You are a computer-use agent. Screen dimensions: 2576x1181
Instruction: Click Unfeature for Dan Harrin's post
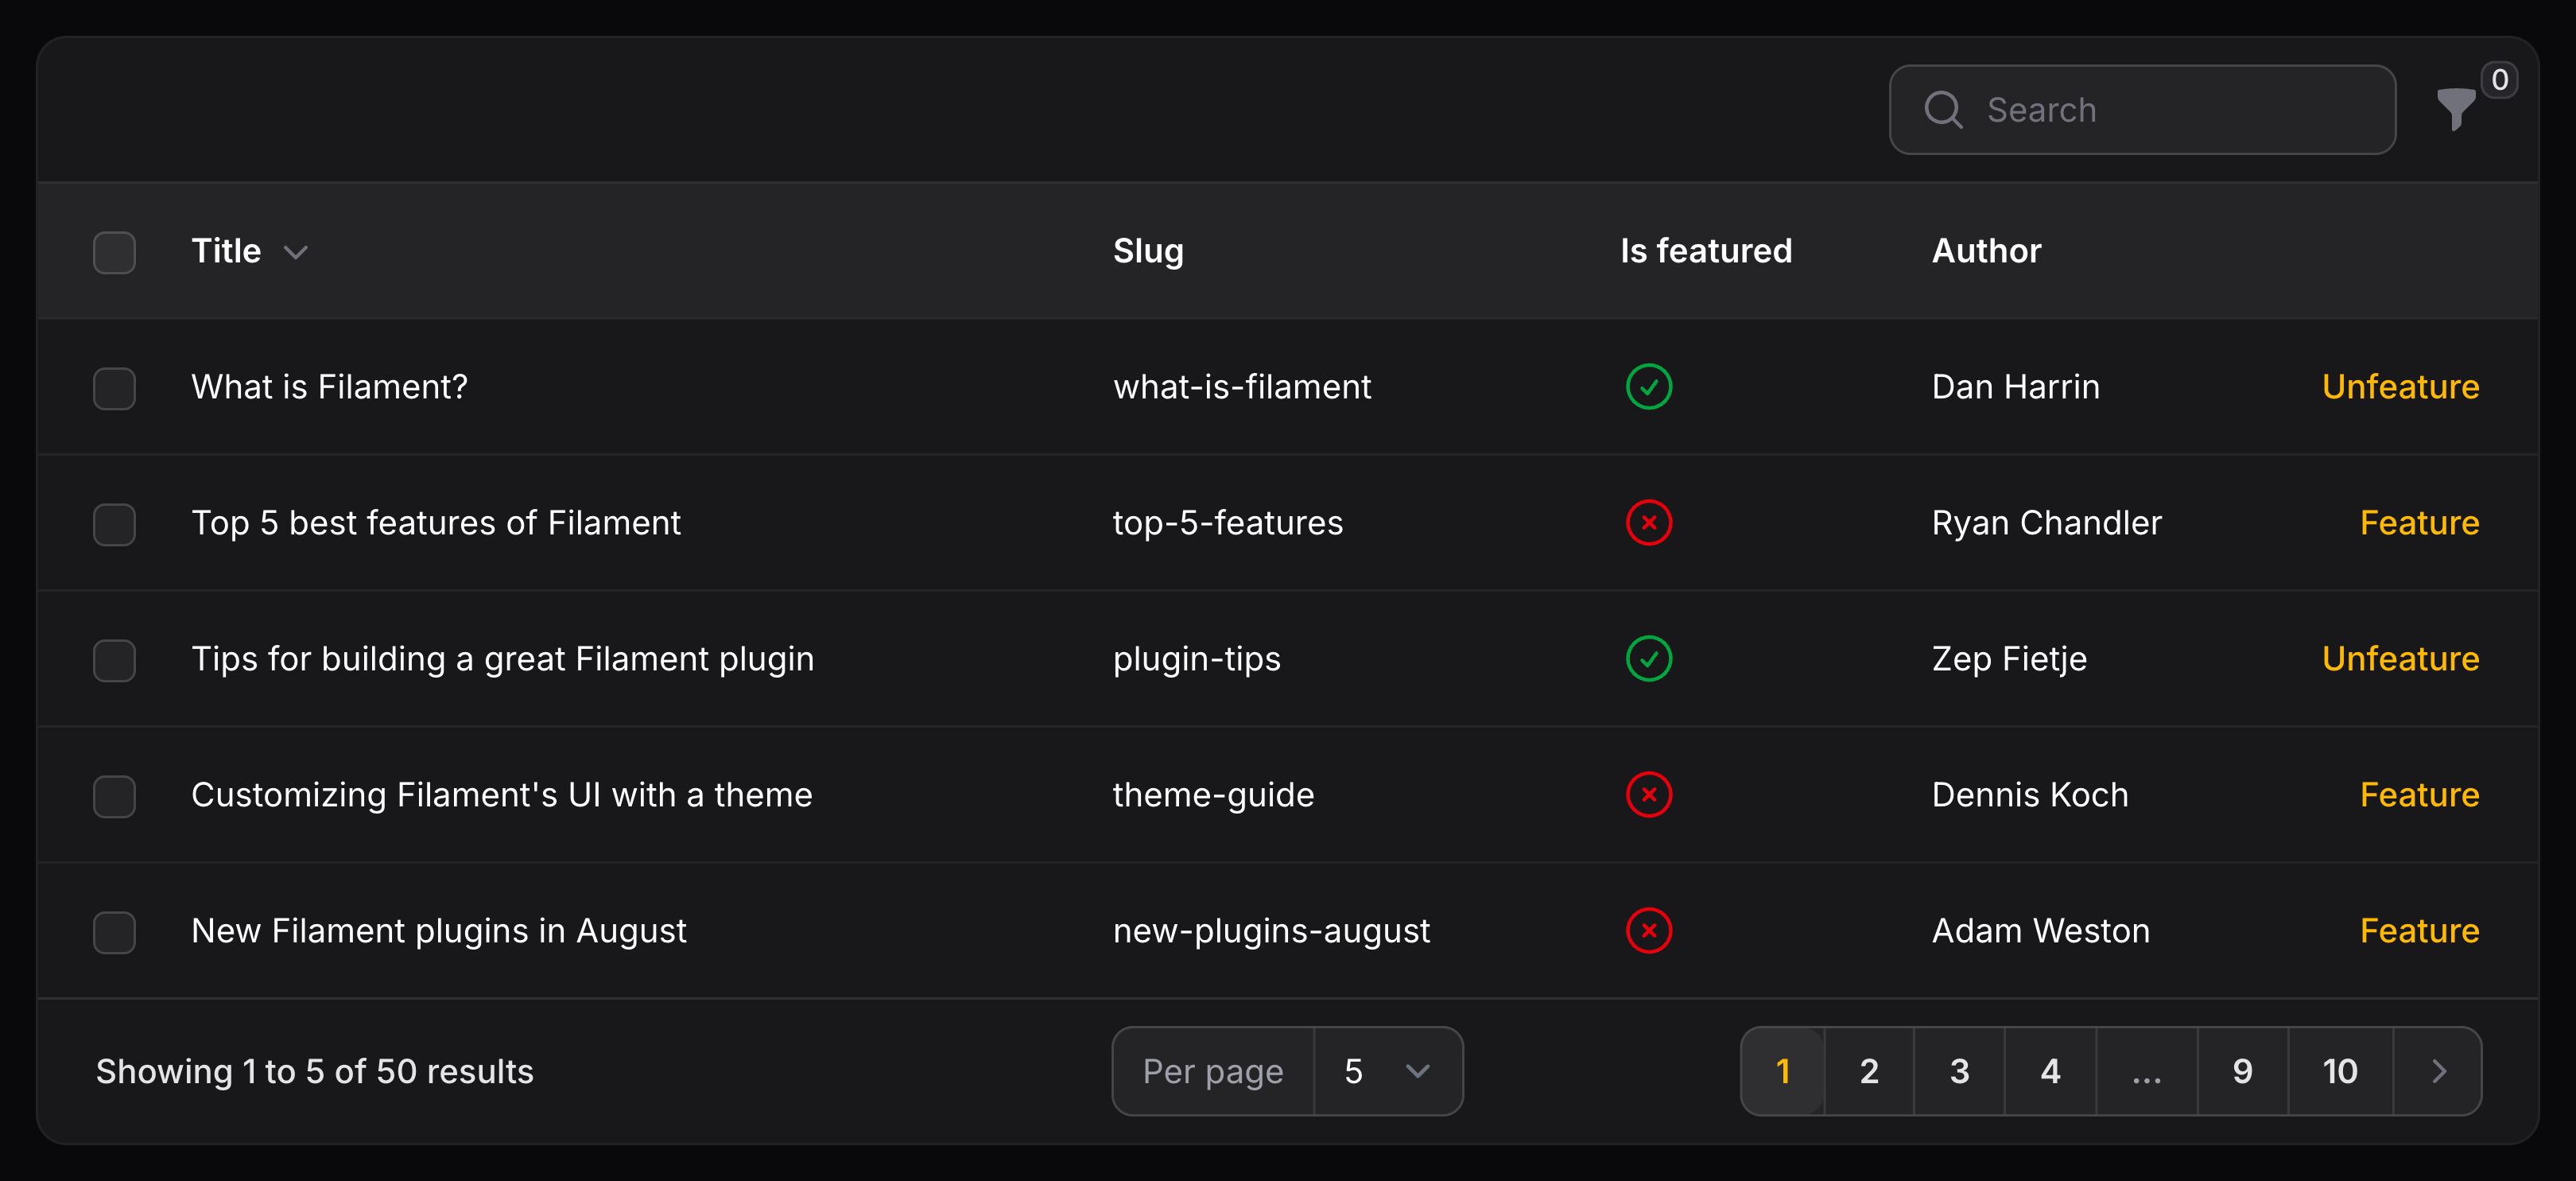pyautogui.click(x=2399, y=387)
